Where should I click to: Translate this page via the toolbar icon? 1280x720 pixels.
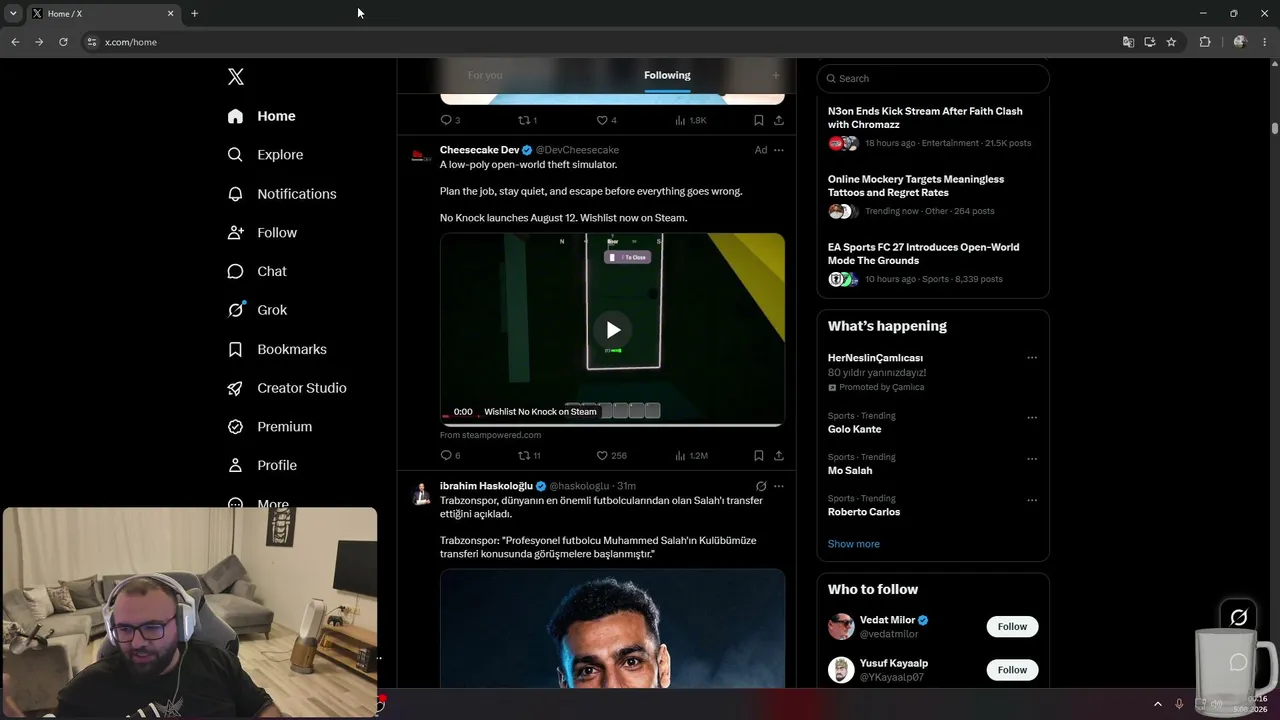coord(1128,42)
